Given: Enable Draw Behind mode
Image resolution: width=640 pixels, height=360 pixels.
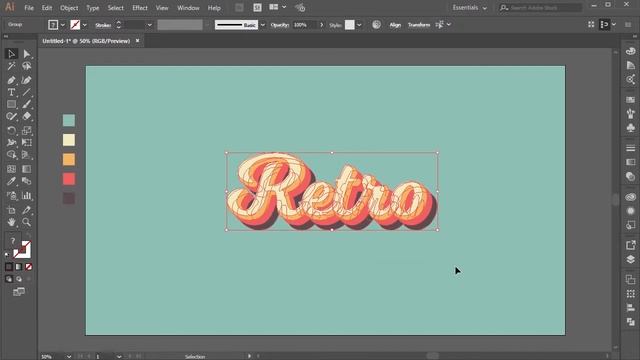Looking at the screenshot, I should tap(19, 279).
